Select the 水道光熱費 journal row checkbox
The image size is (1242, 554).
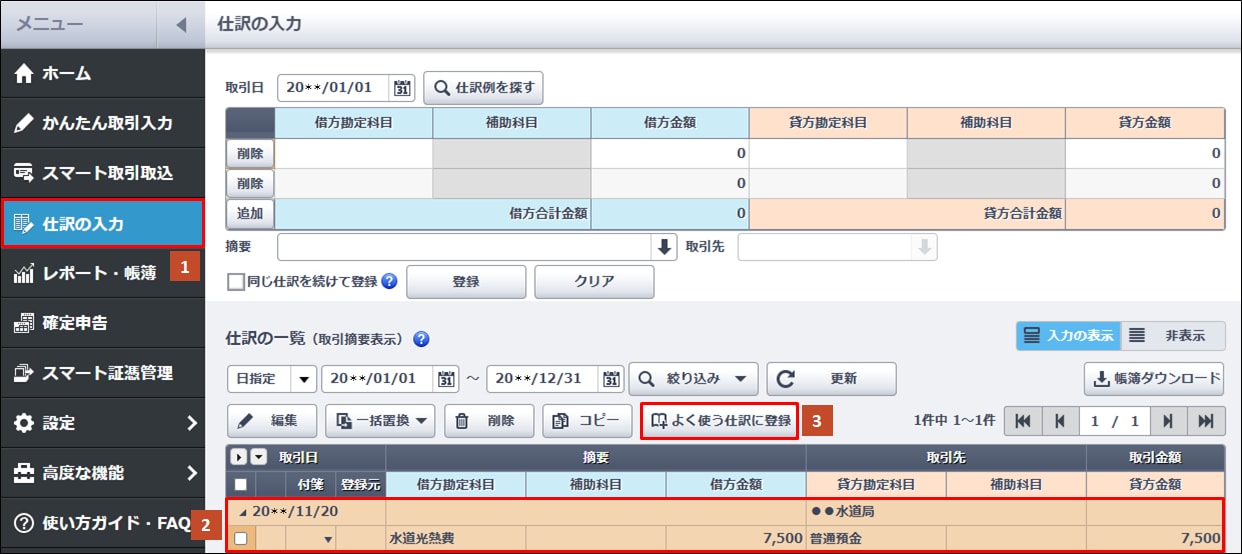[x=240, y=539]
